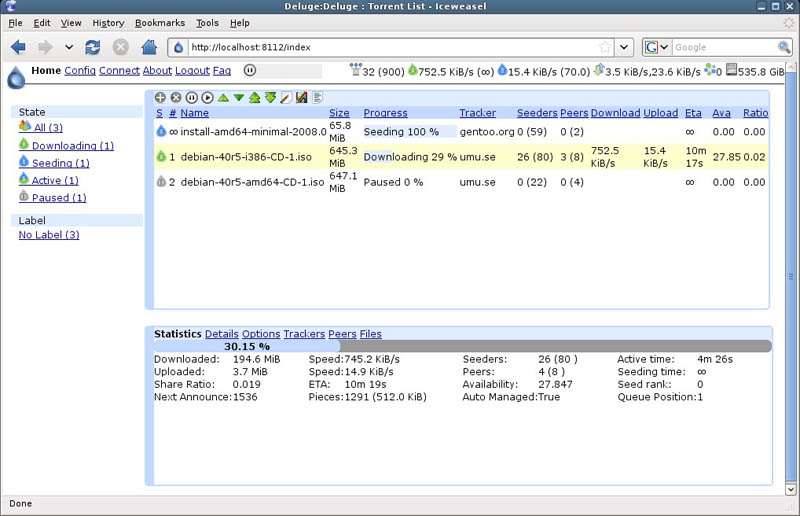800x516 pixels.
Task: Move torrent to bottom of queue
Action: pos(270,97)
